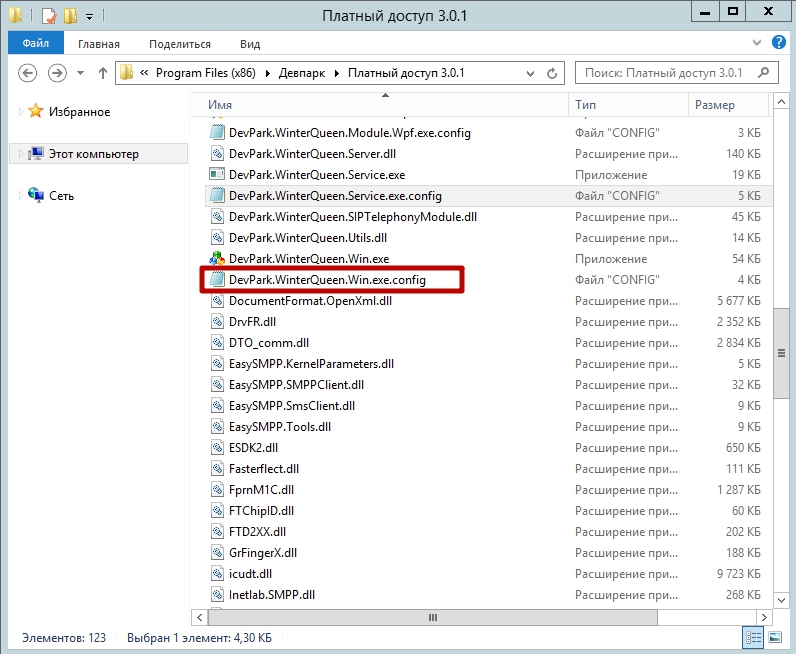Click the Back navigation arrow

pos(28,73)
